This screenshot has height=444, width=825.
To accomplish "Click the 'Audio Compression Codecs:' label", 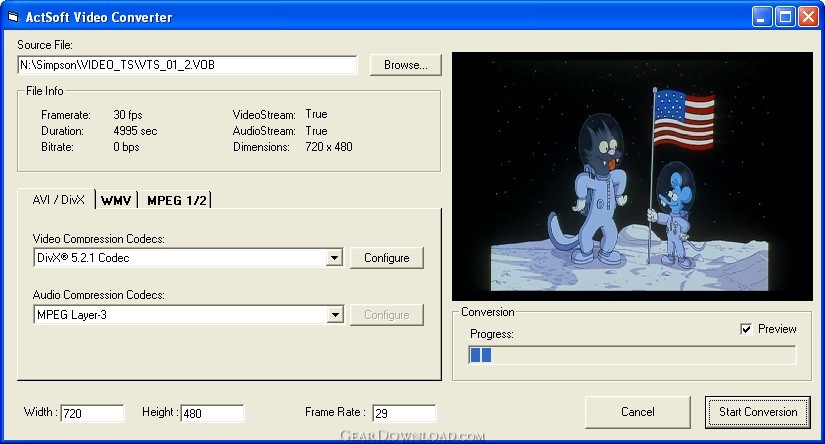I will (x=98, y=295).
